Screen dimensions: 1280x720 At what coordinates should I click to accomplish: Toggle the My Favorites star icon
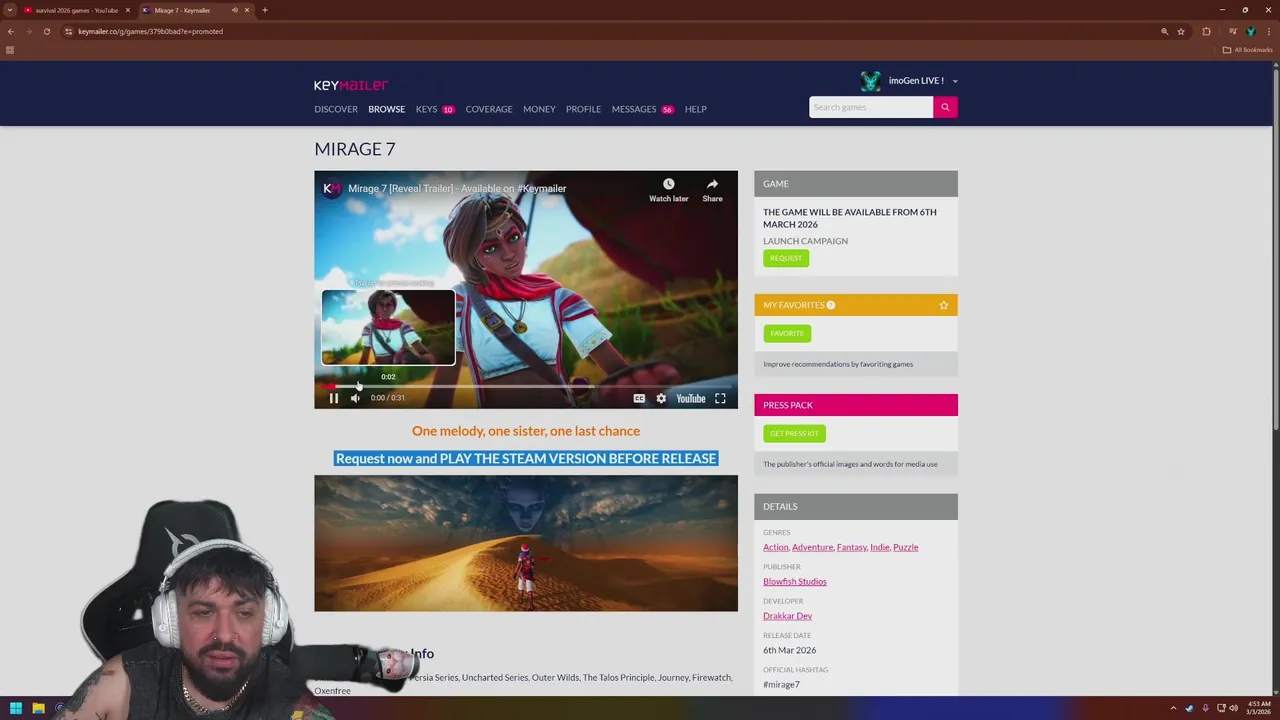(943, 305)
